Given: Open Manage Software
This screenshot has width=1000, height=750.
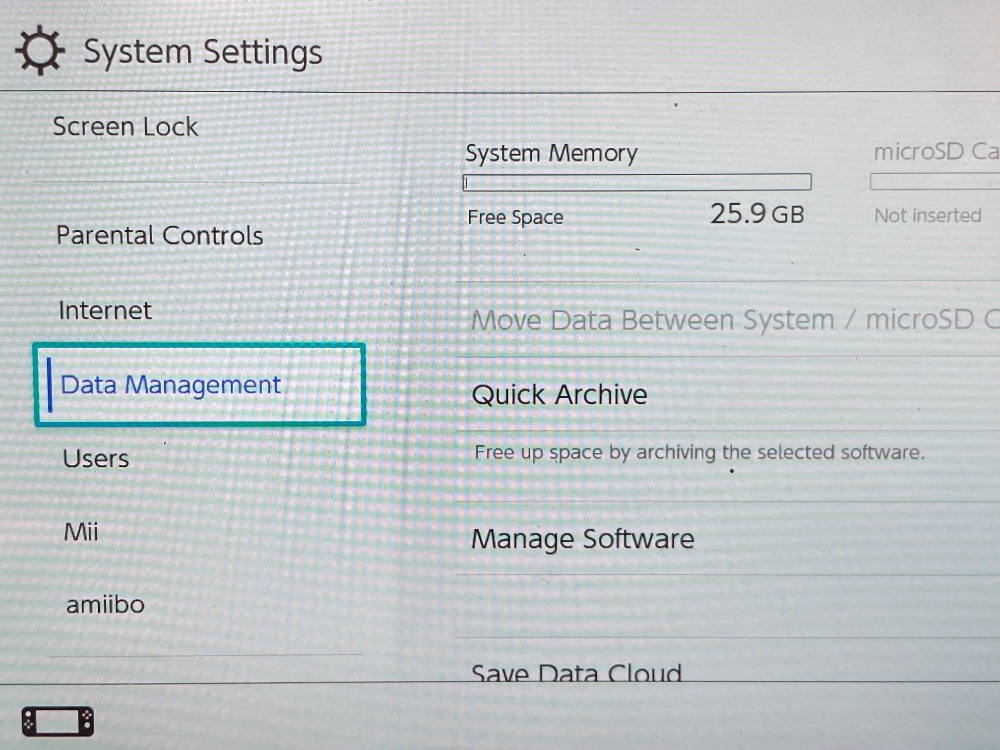Looking at the screenshot, I should [583, 539].
